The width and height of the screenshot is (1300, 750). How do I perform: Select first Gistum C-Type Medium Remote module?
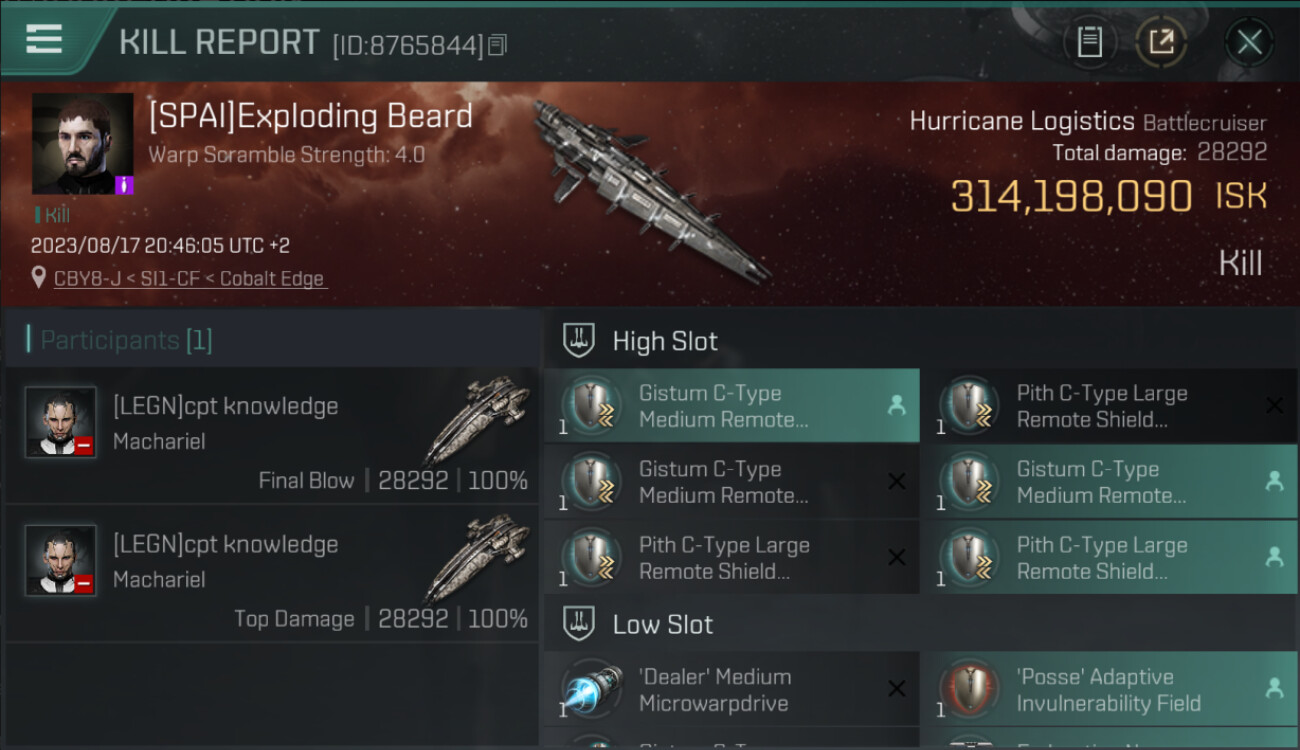pos(731,406)
